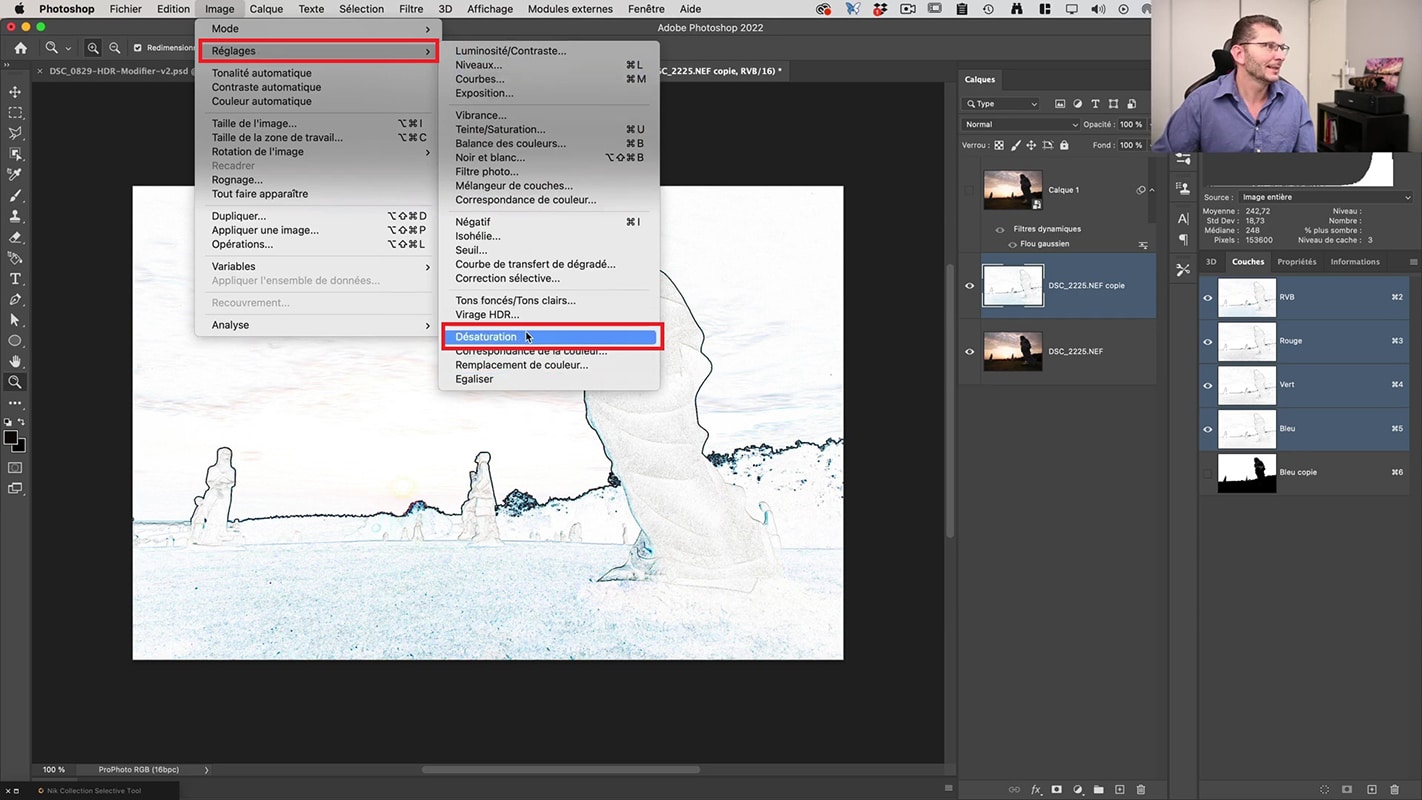
Task: Open the layer Type filter dropdown
Action: pyautogui.click(x=1001, y=104)
